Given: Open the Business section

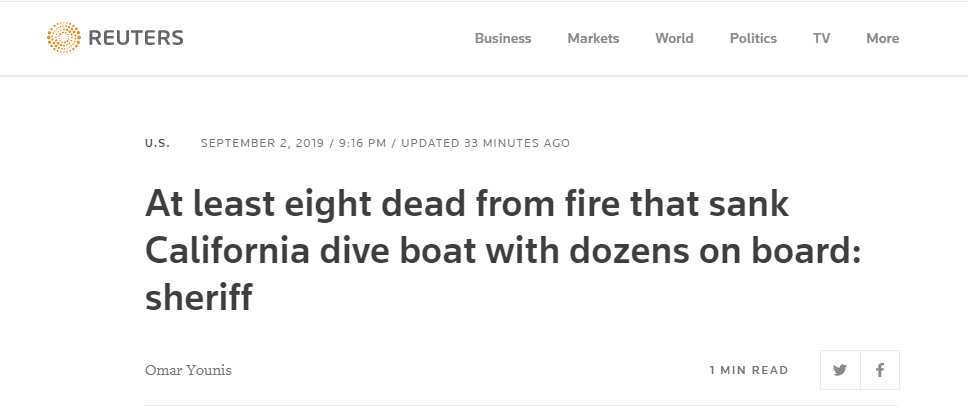Looking at the screenshot, I should [x=503, y=38].
